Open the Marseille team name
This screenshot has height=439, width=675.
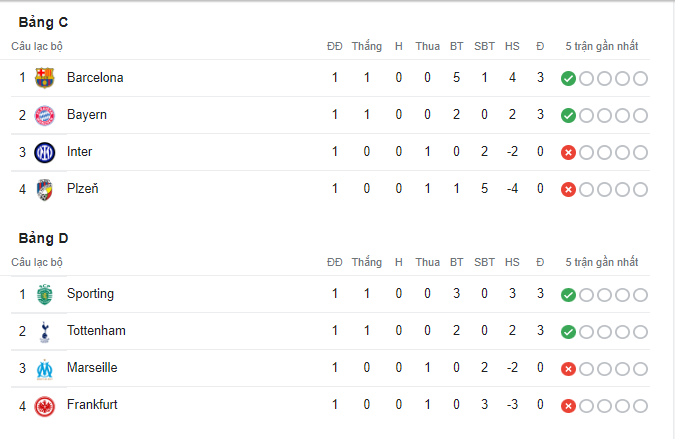point(92,368)
